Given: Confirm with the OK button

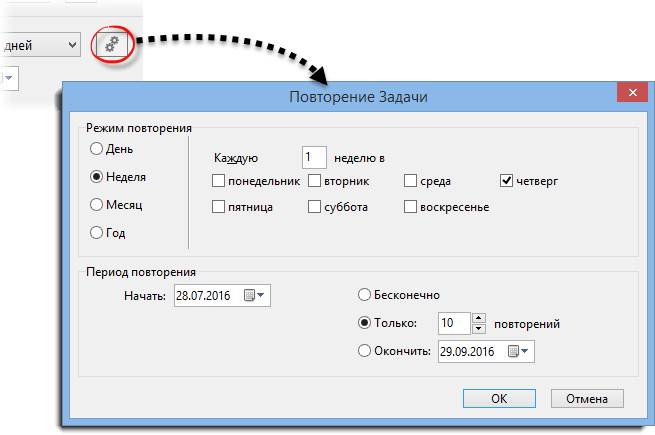Looking at the screenshot, I should (x=499, y=399).
